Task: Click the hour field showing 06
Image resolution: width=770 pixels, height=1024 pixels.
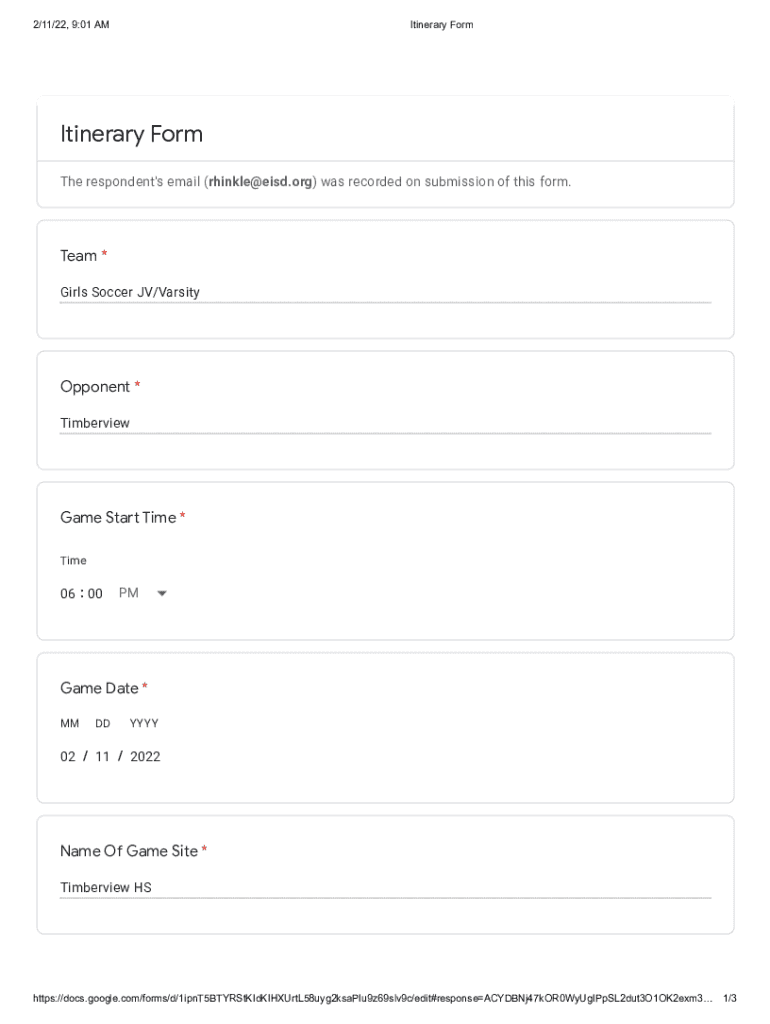Action: pos(68,594)
